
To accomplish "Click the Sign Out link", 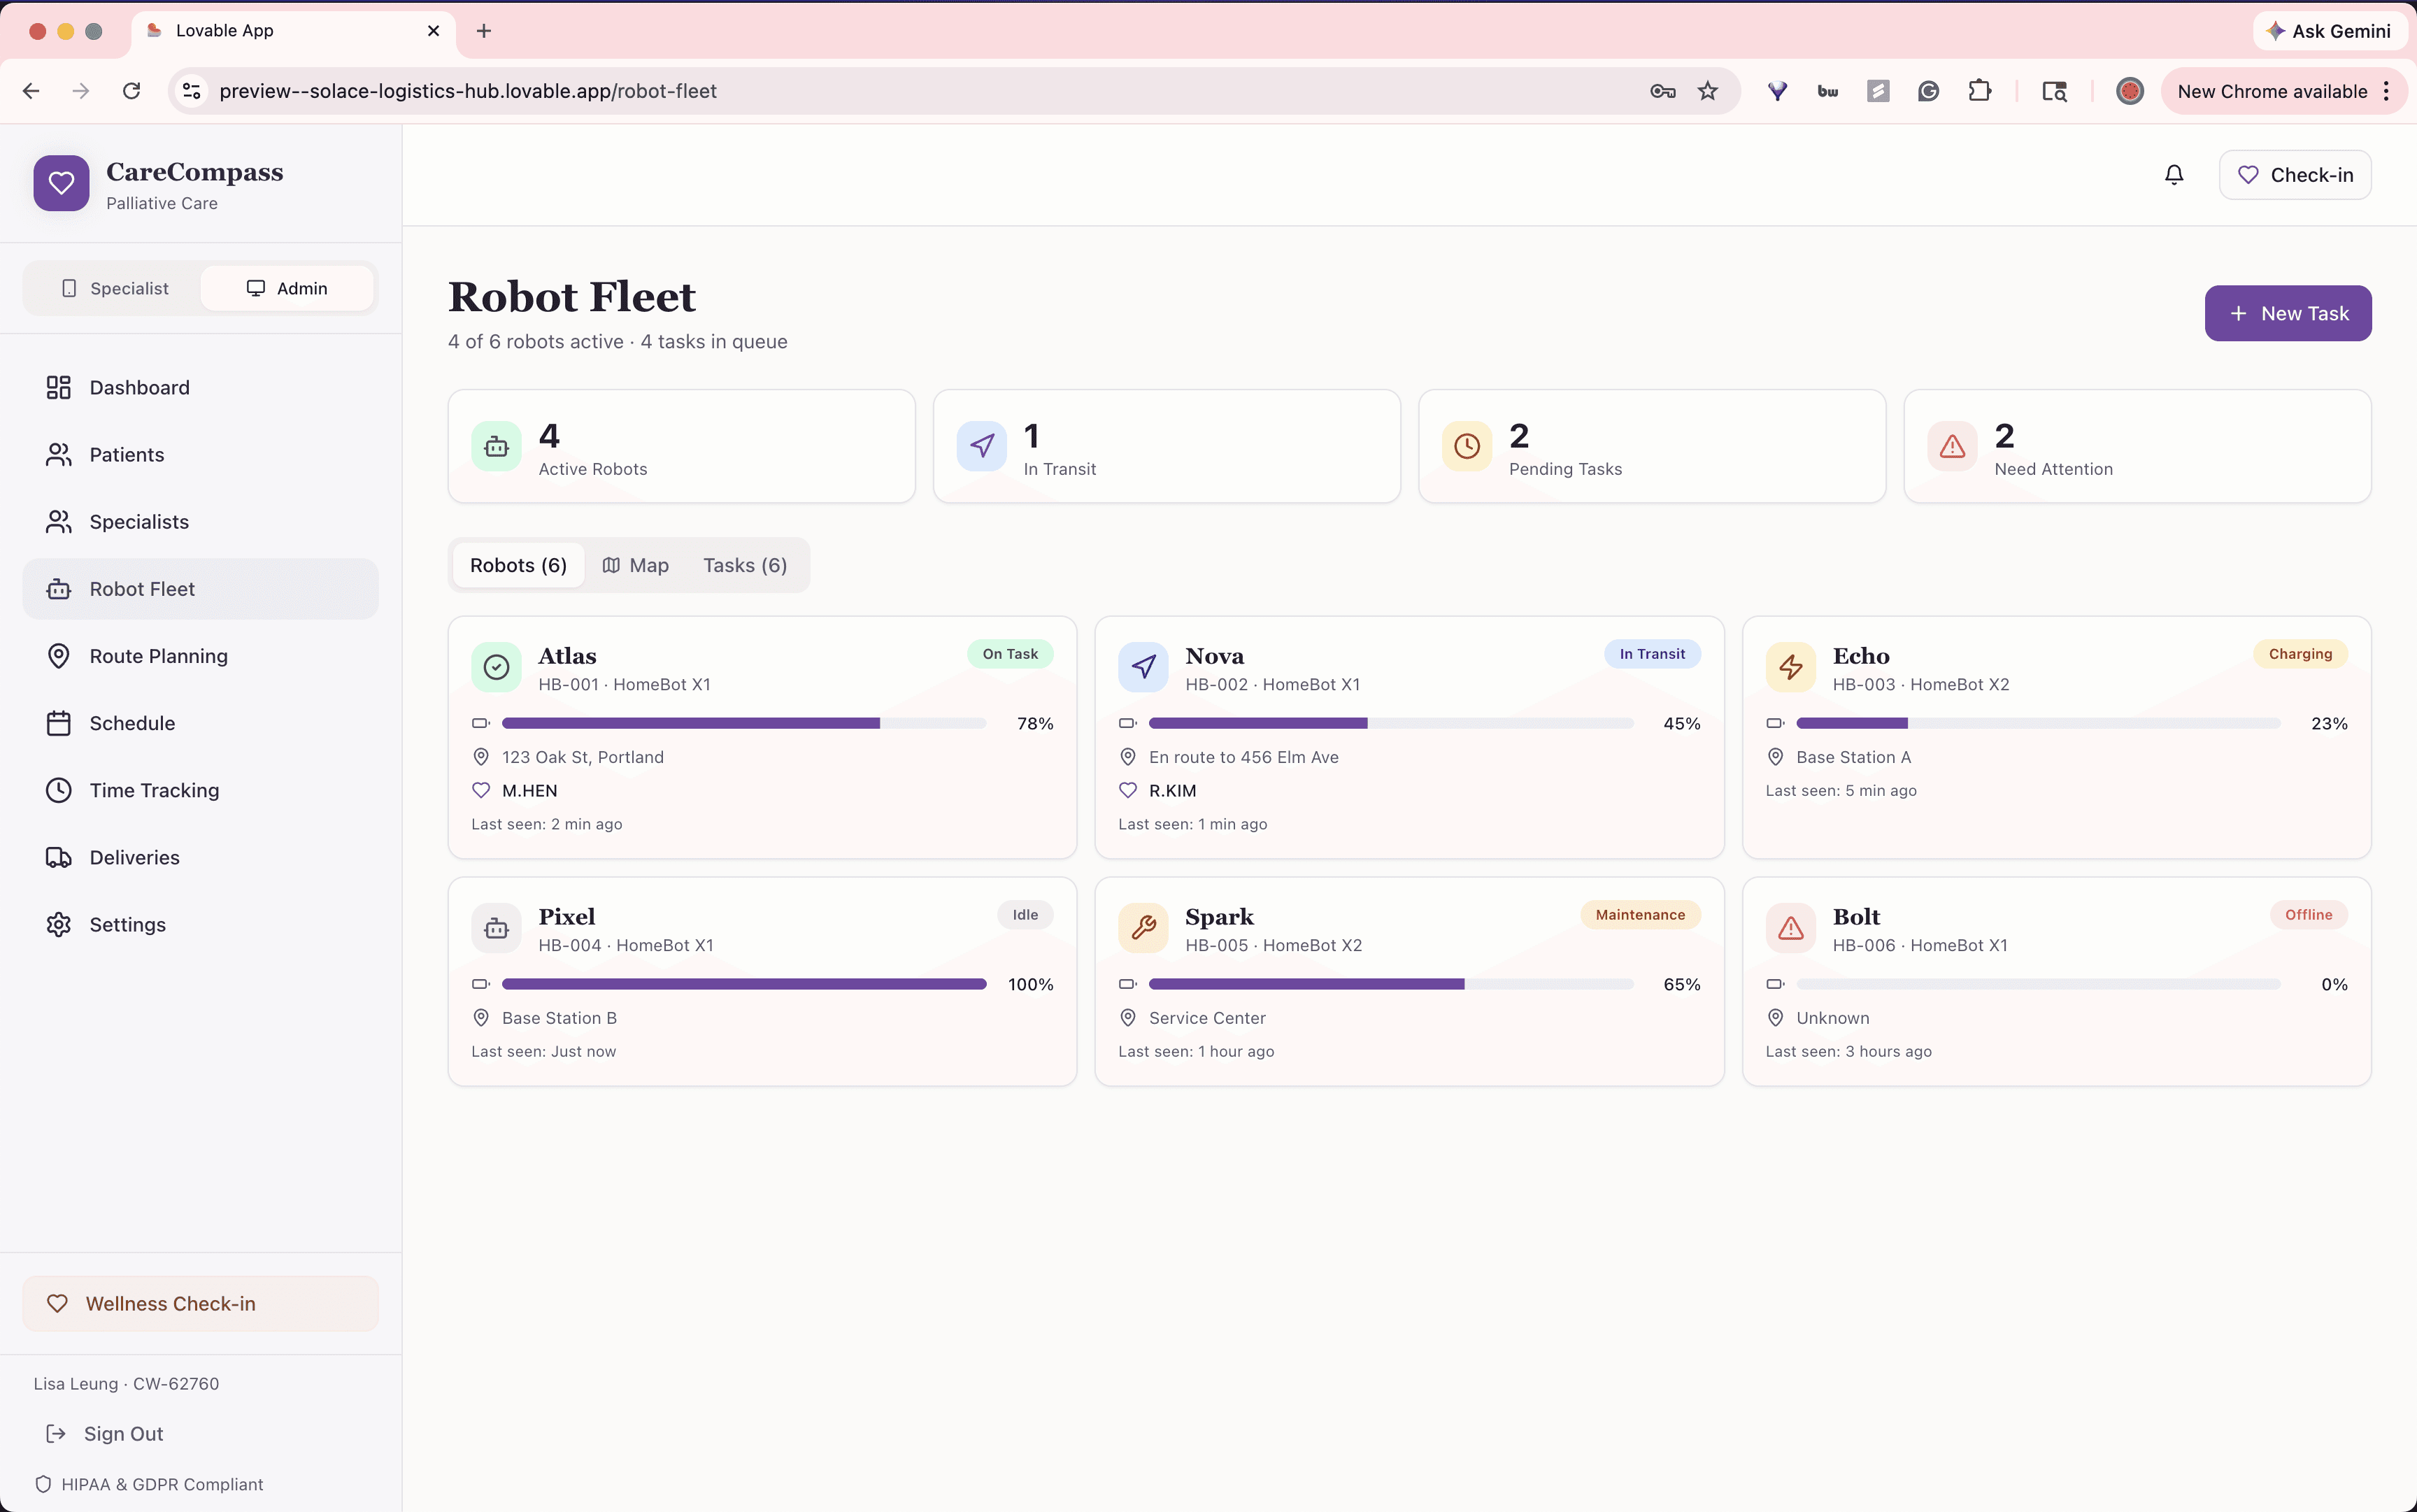I will click(x=122, y=1433).
